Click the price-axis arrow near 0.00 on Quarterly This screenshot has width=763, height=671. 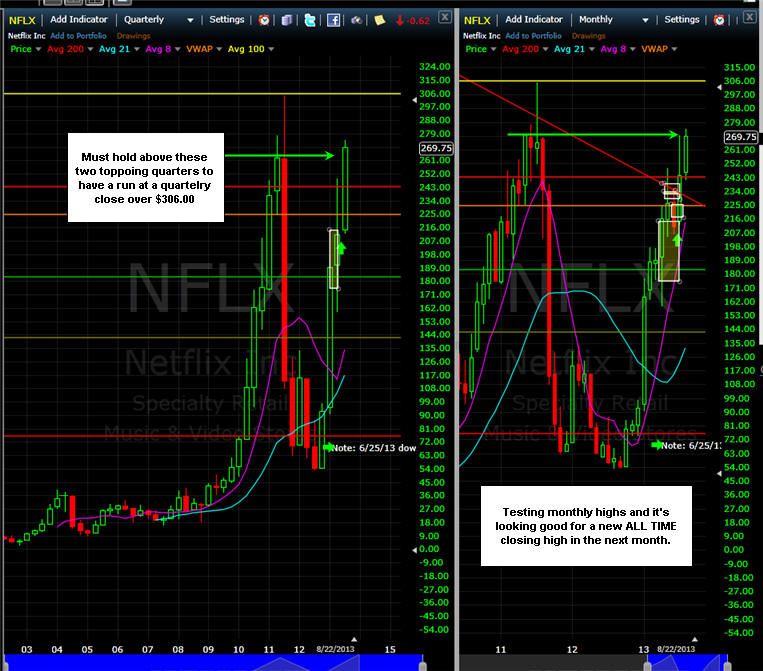coord(415,550)
